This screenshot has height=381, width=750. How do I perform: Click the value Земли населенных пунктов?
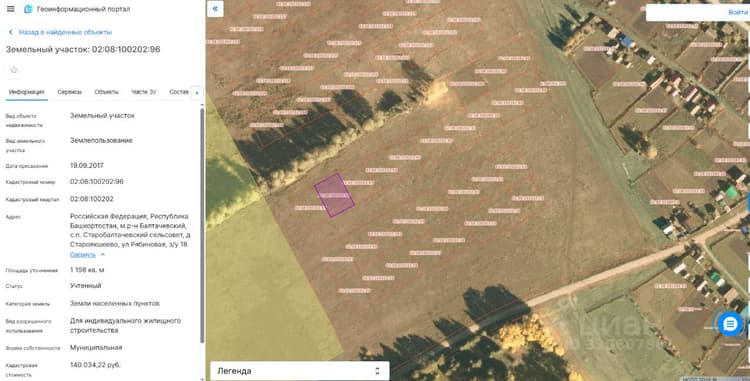point(115,304)
